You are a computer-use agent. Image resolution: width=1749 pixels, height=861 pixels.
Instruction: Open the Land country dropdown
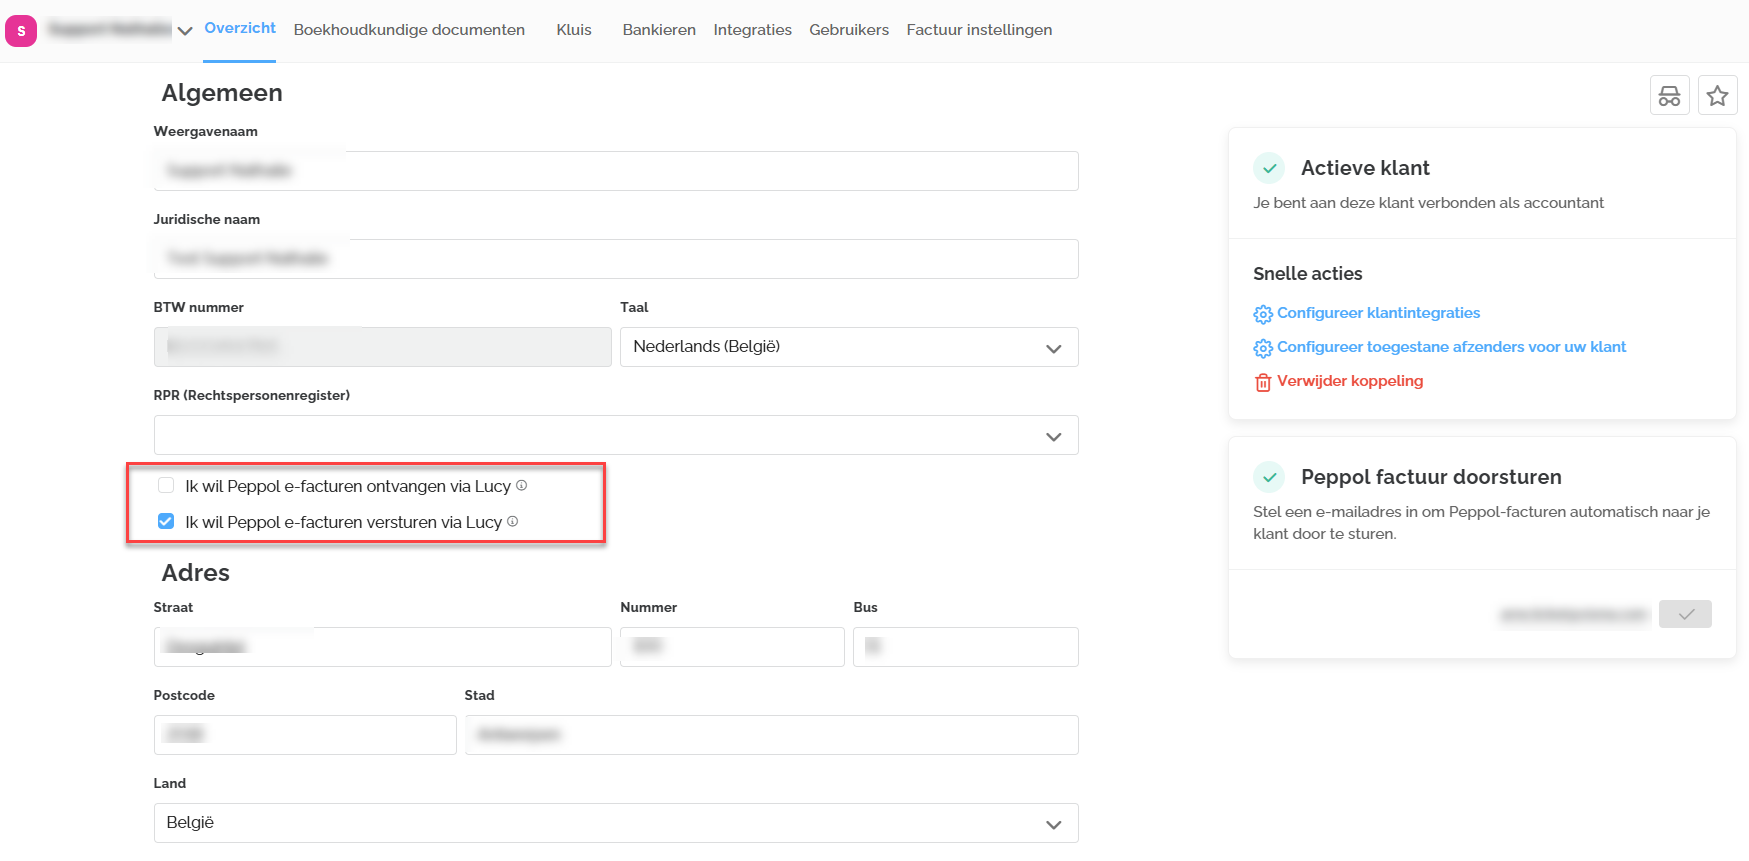click(x=615, y=823)
